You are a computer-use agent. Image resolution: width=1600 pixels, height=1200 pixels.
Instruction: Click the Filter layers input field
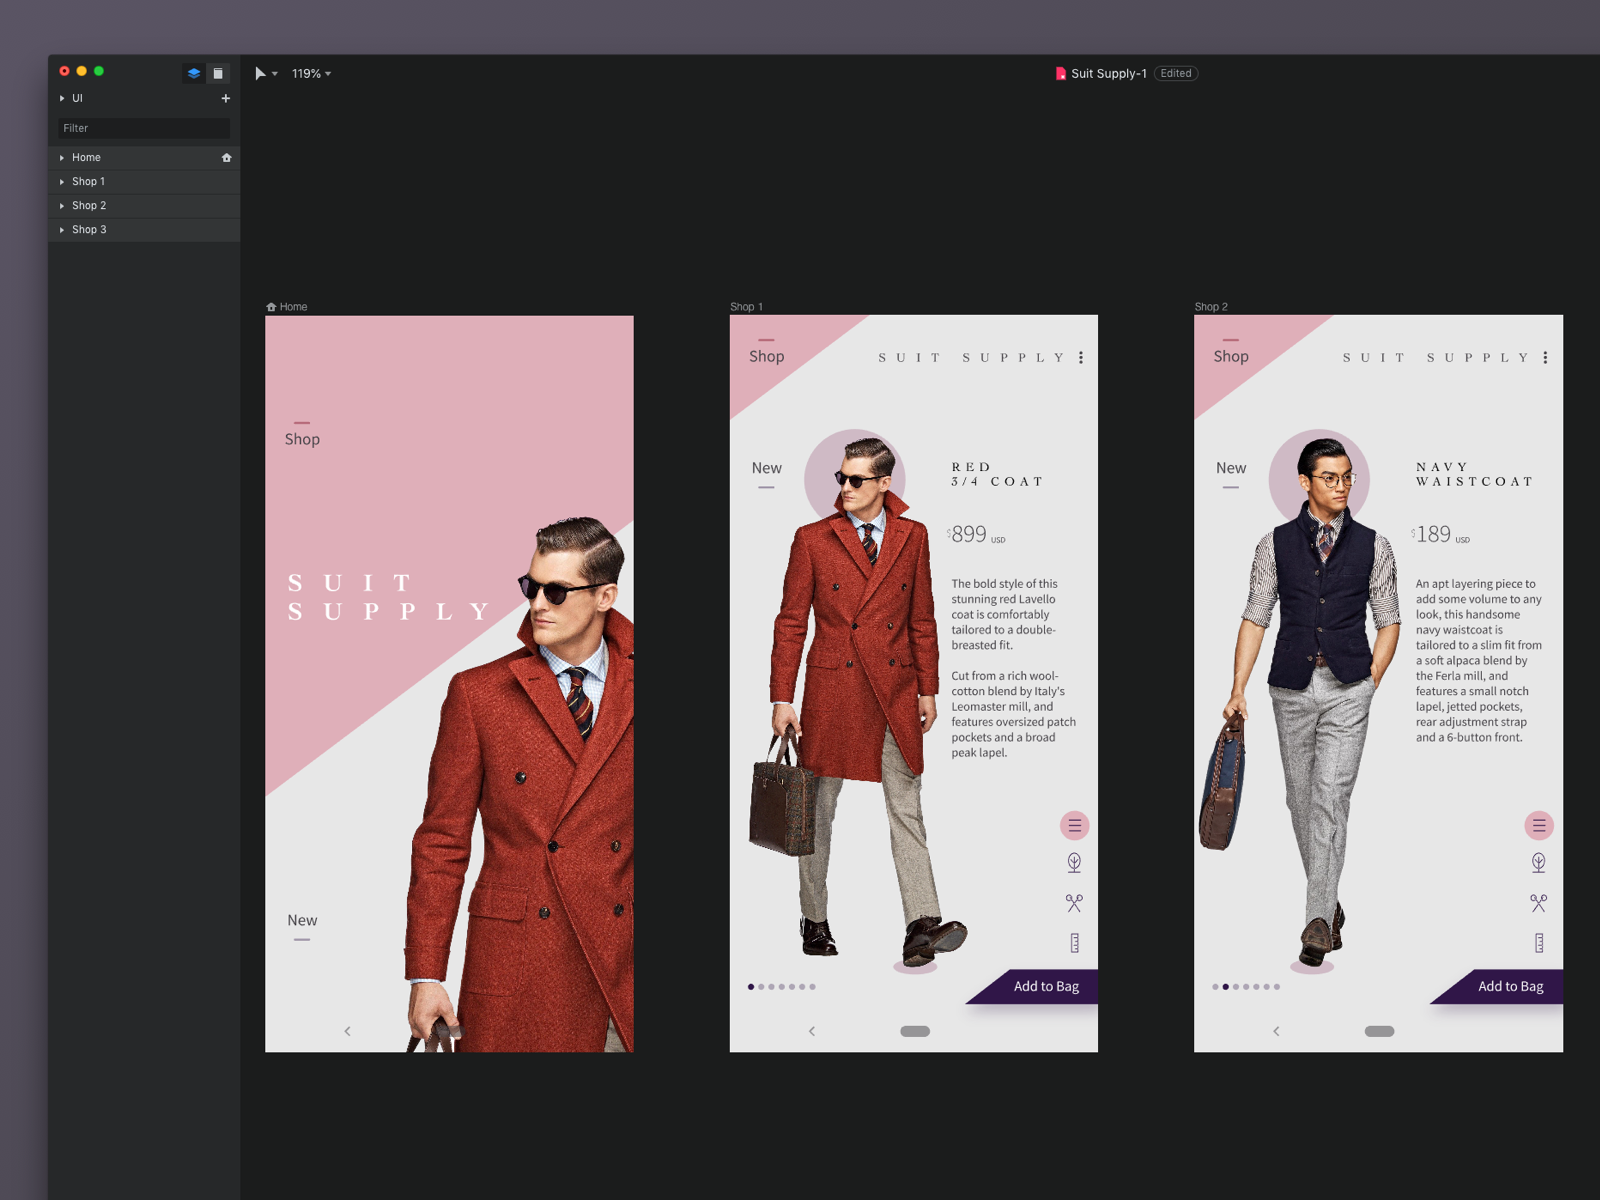[144, 128]
